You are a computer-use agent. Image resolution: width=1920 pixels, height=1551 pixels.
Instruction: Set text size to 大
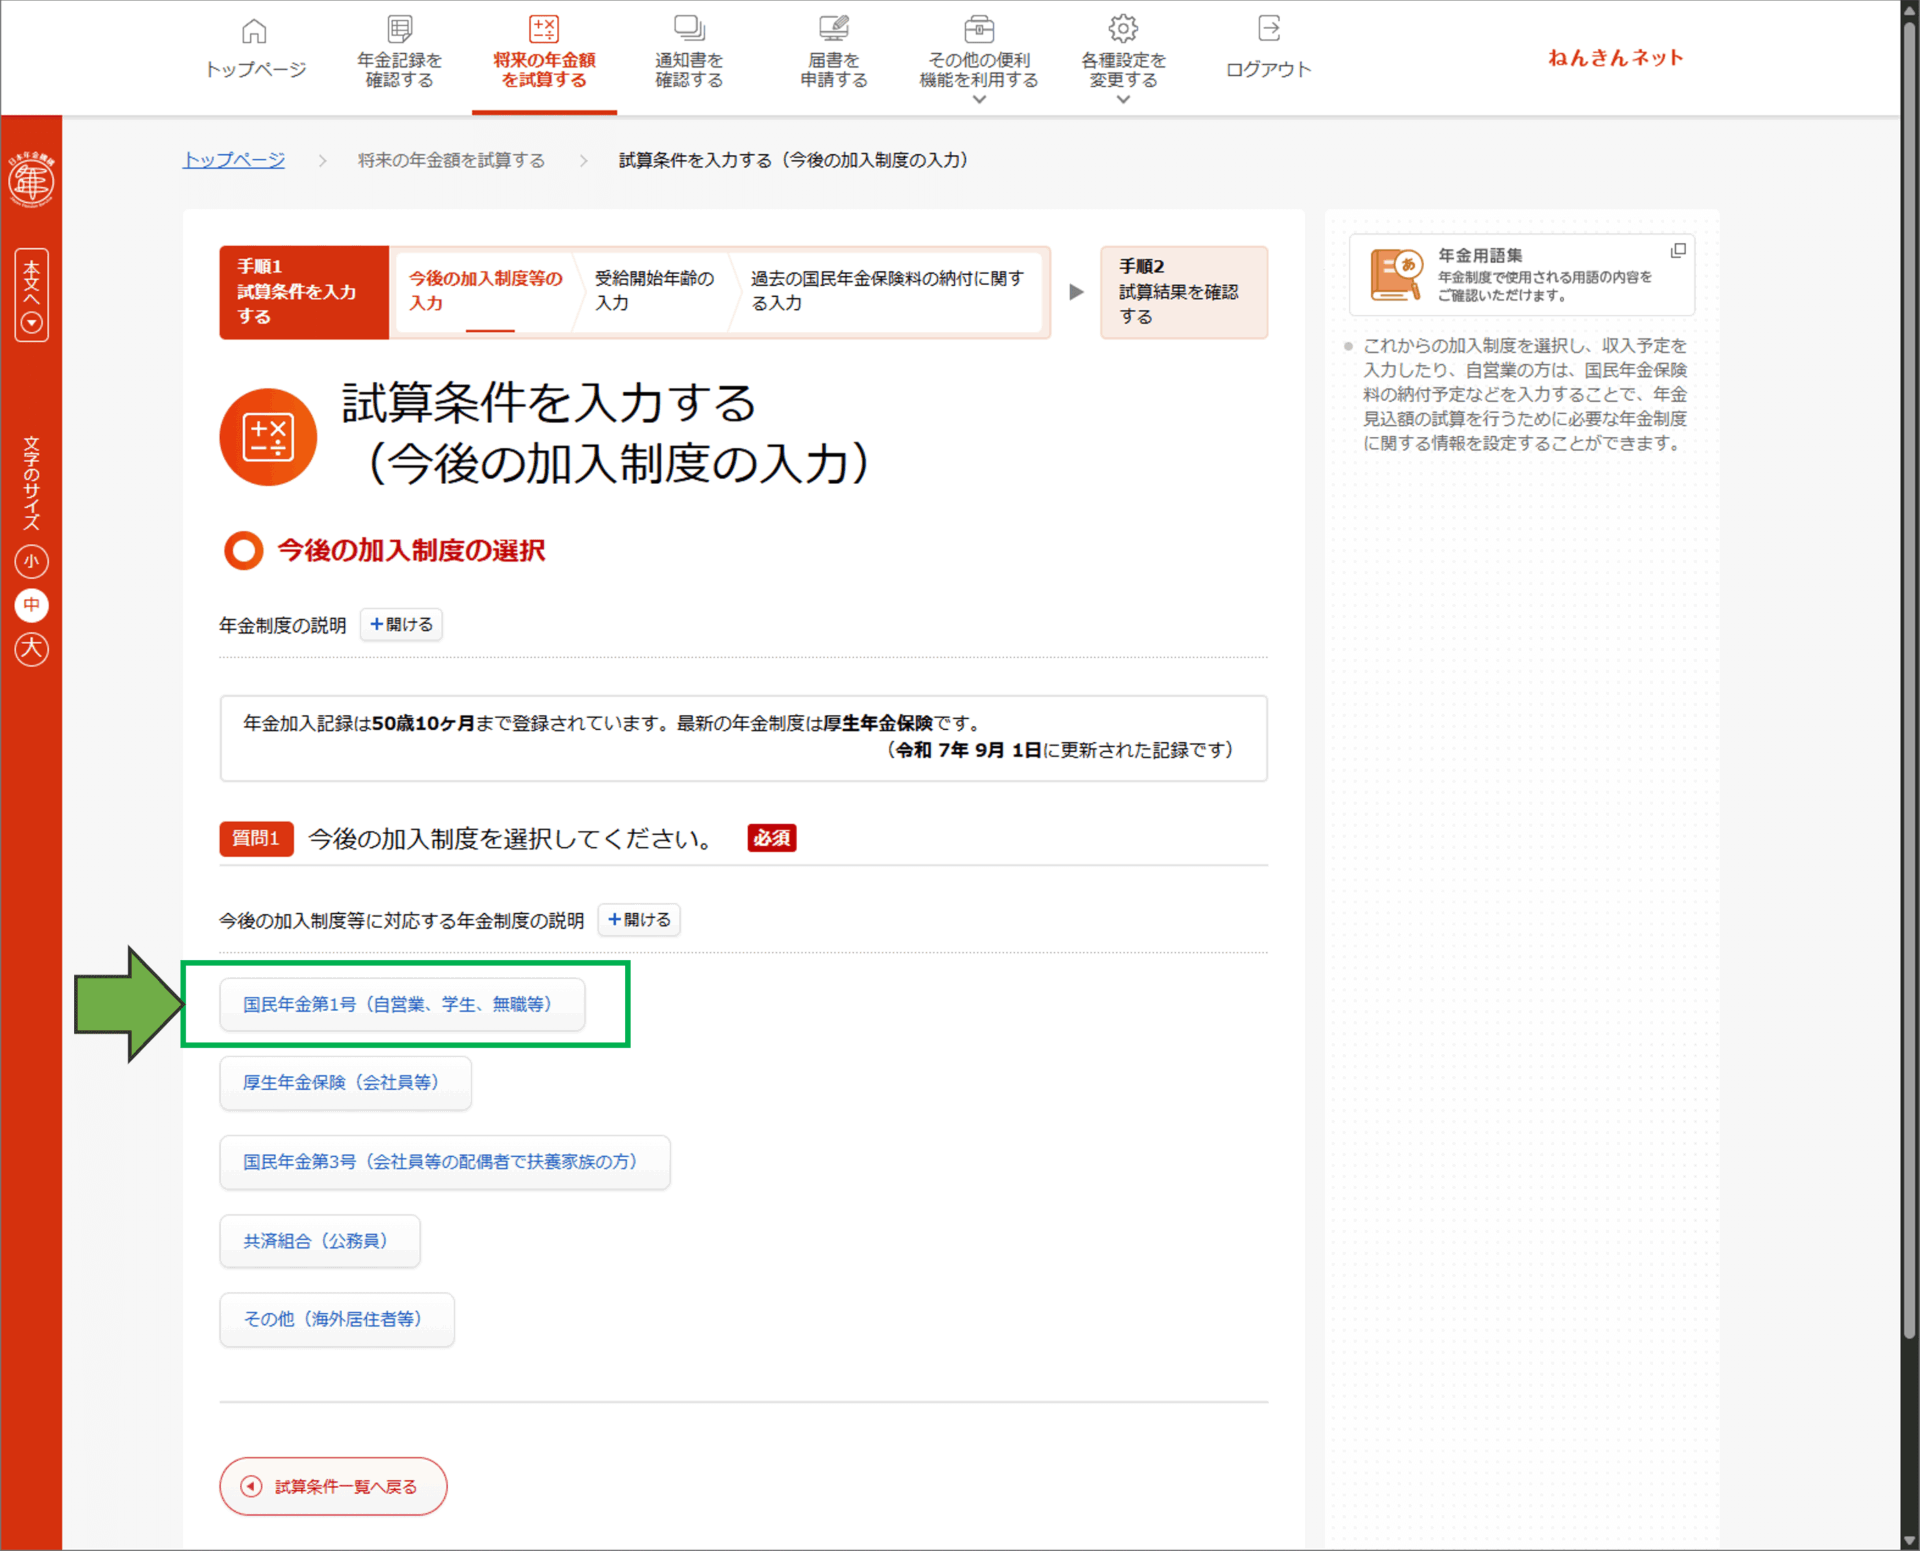[x=31, y=649]
